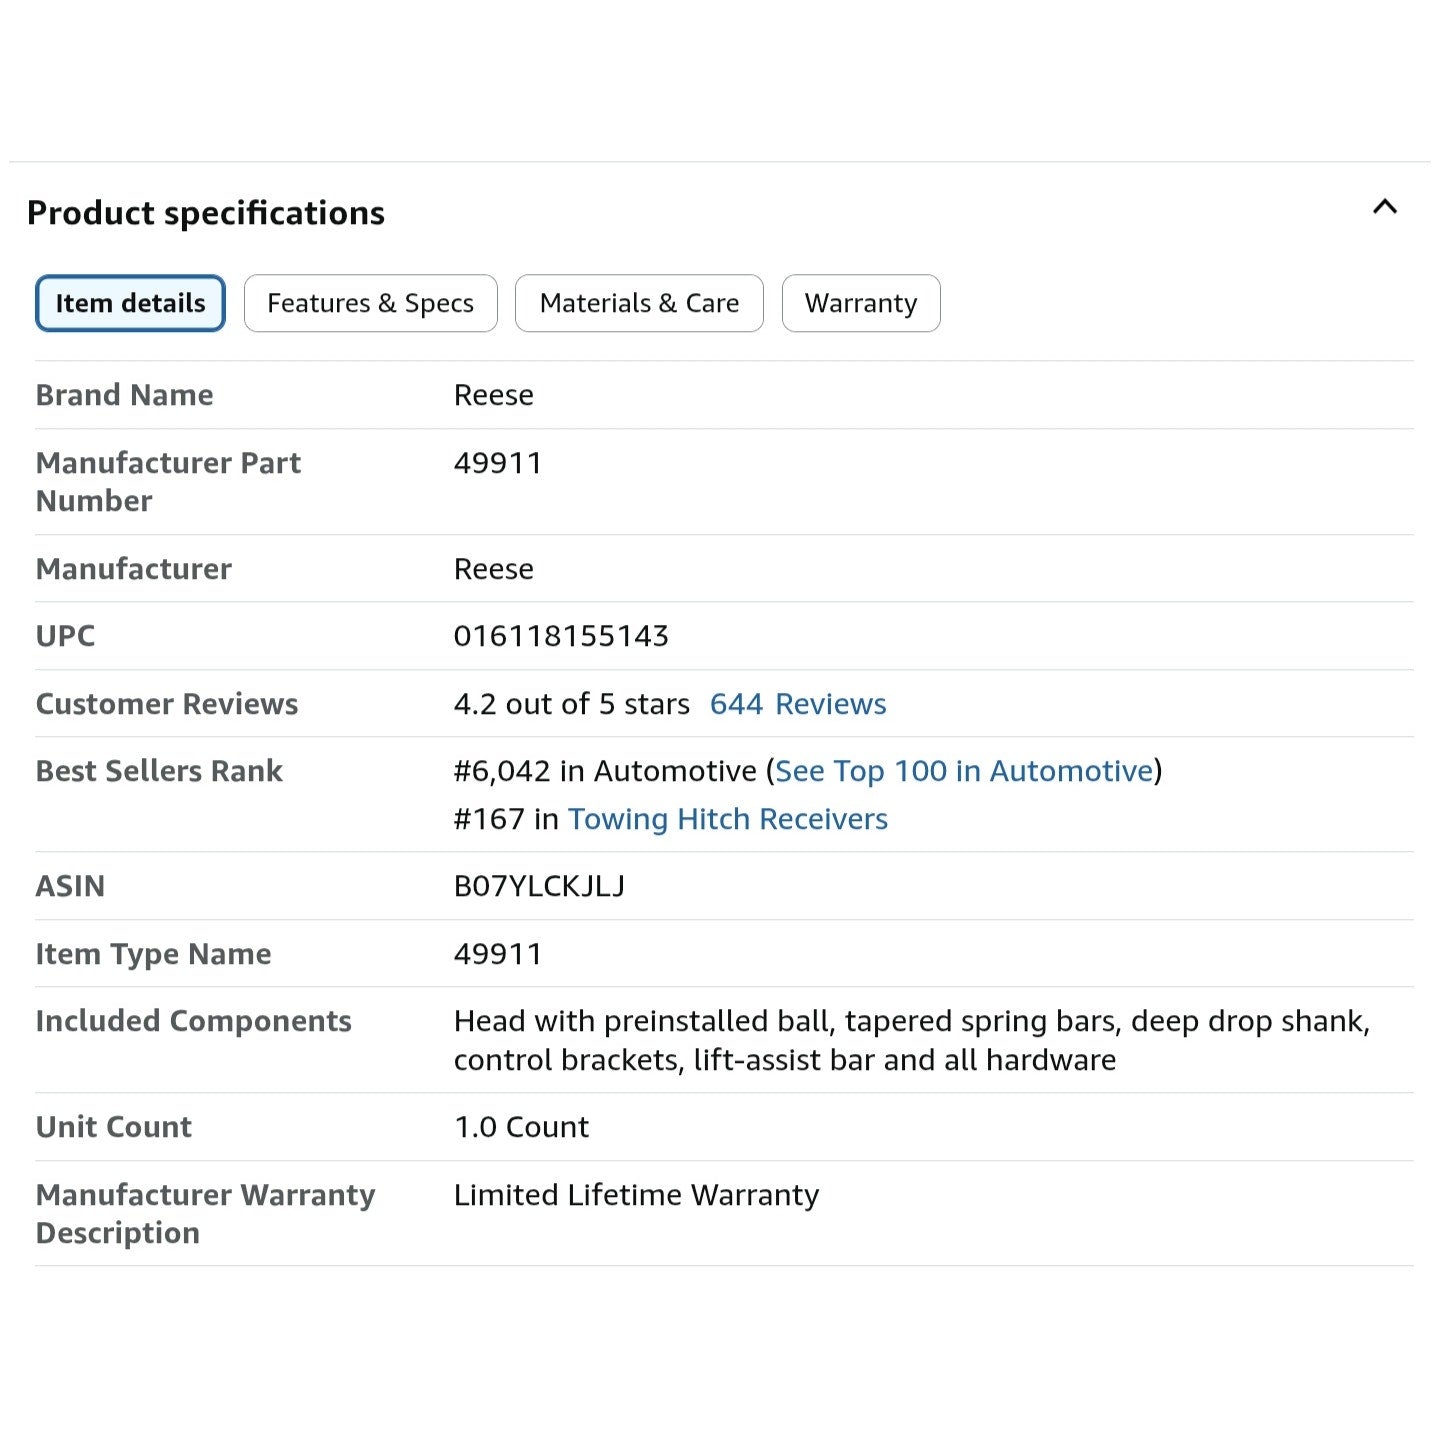This screenshot has height=1440, width=1440.
Task: Open the Materials & Care tab
Action: (x=639, y=303)
